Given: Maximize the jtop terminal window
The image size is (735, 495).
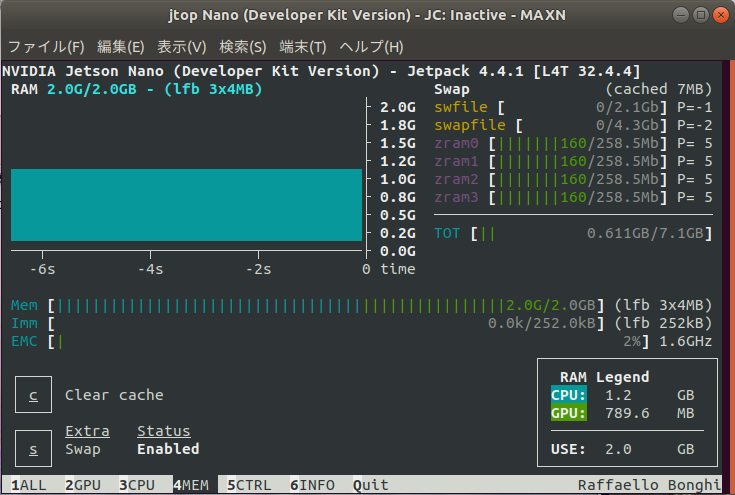Looking at the screenshot, I should (700, 15).
